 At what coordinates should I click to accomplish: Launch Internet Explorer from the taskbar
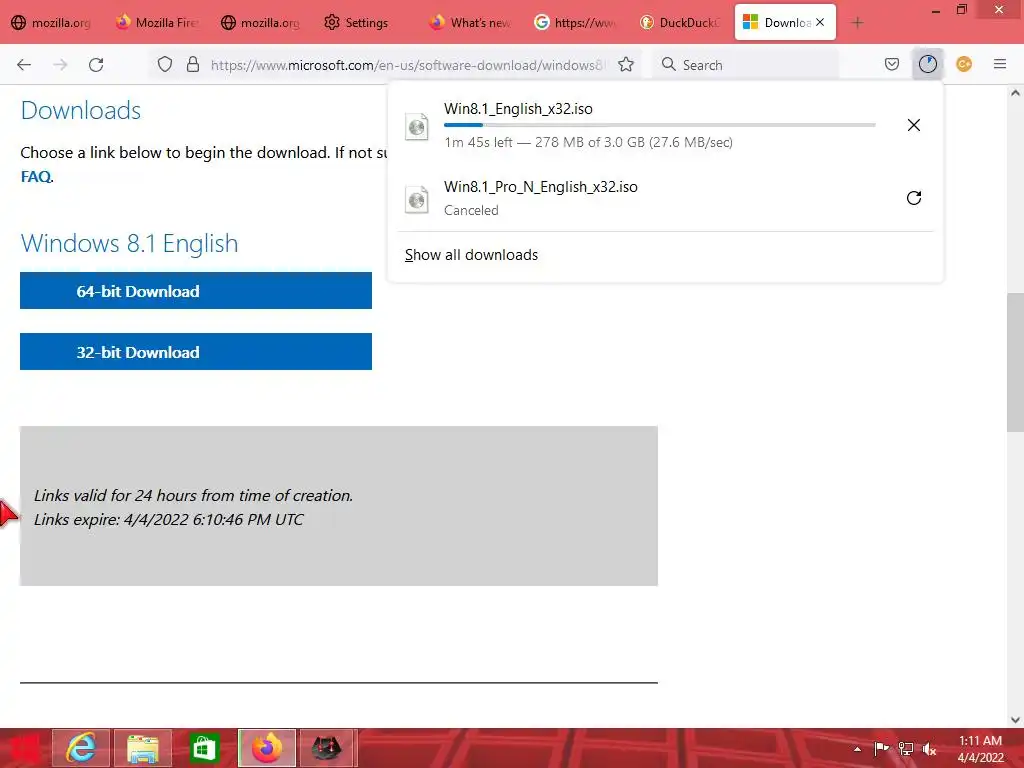point(80,748)
